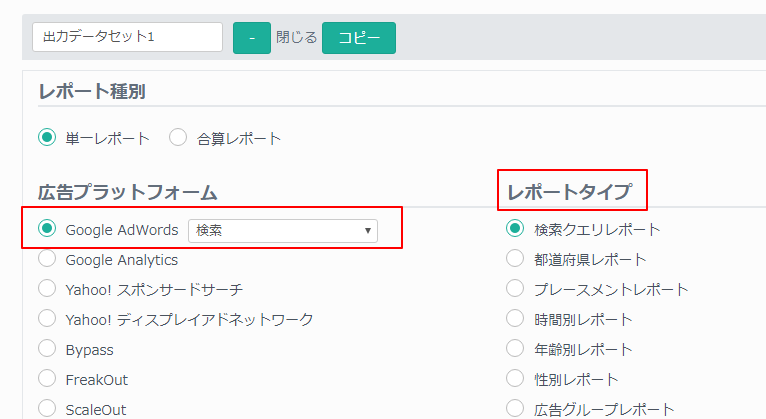Open the 検索 dropdown next to Google AdWords
This screenshot has width=766, height=419.
point(283,230)
